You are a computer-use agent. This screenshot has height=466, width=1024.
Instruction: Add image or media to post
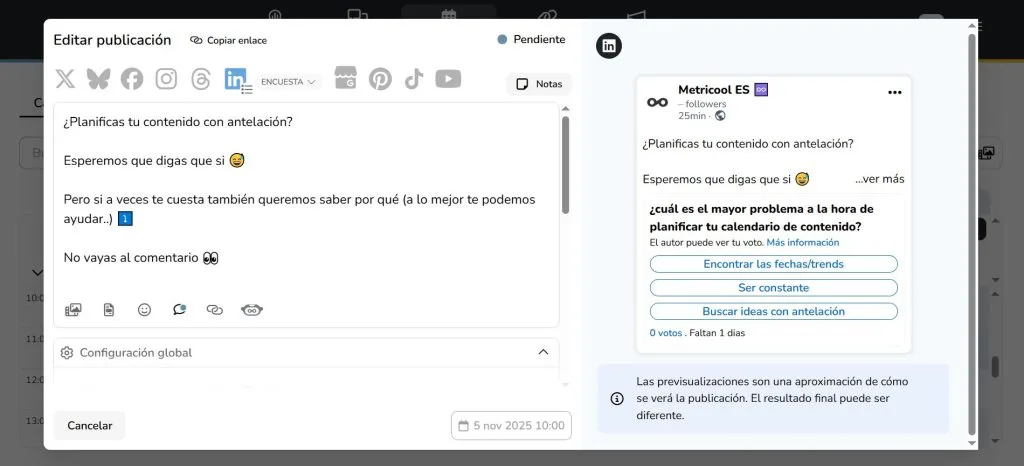[73, 310]
